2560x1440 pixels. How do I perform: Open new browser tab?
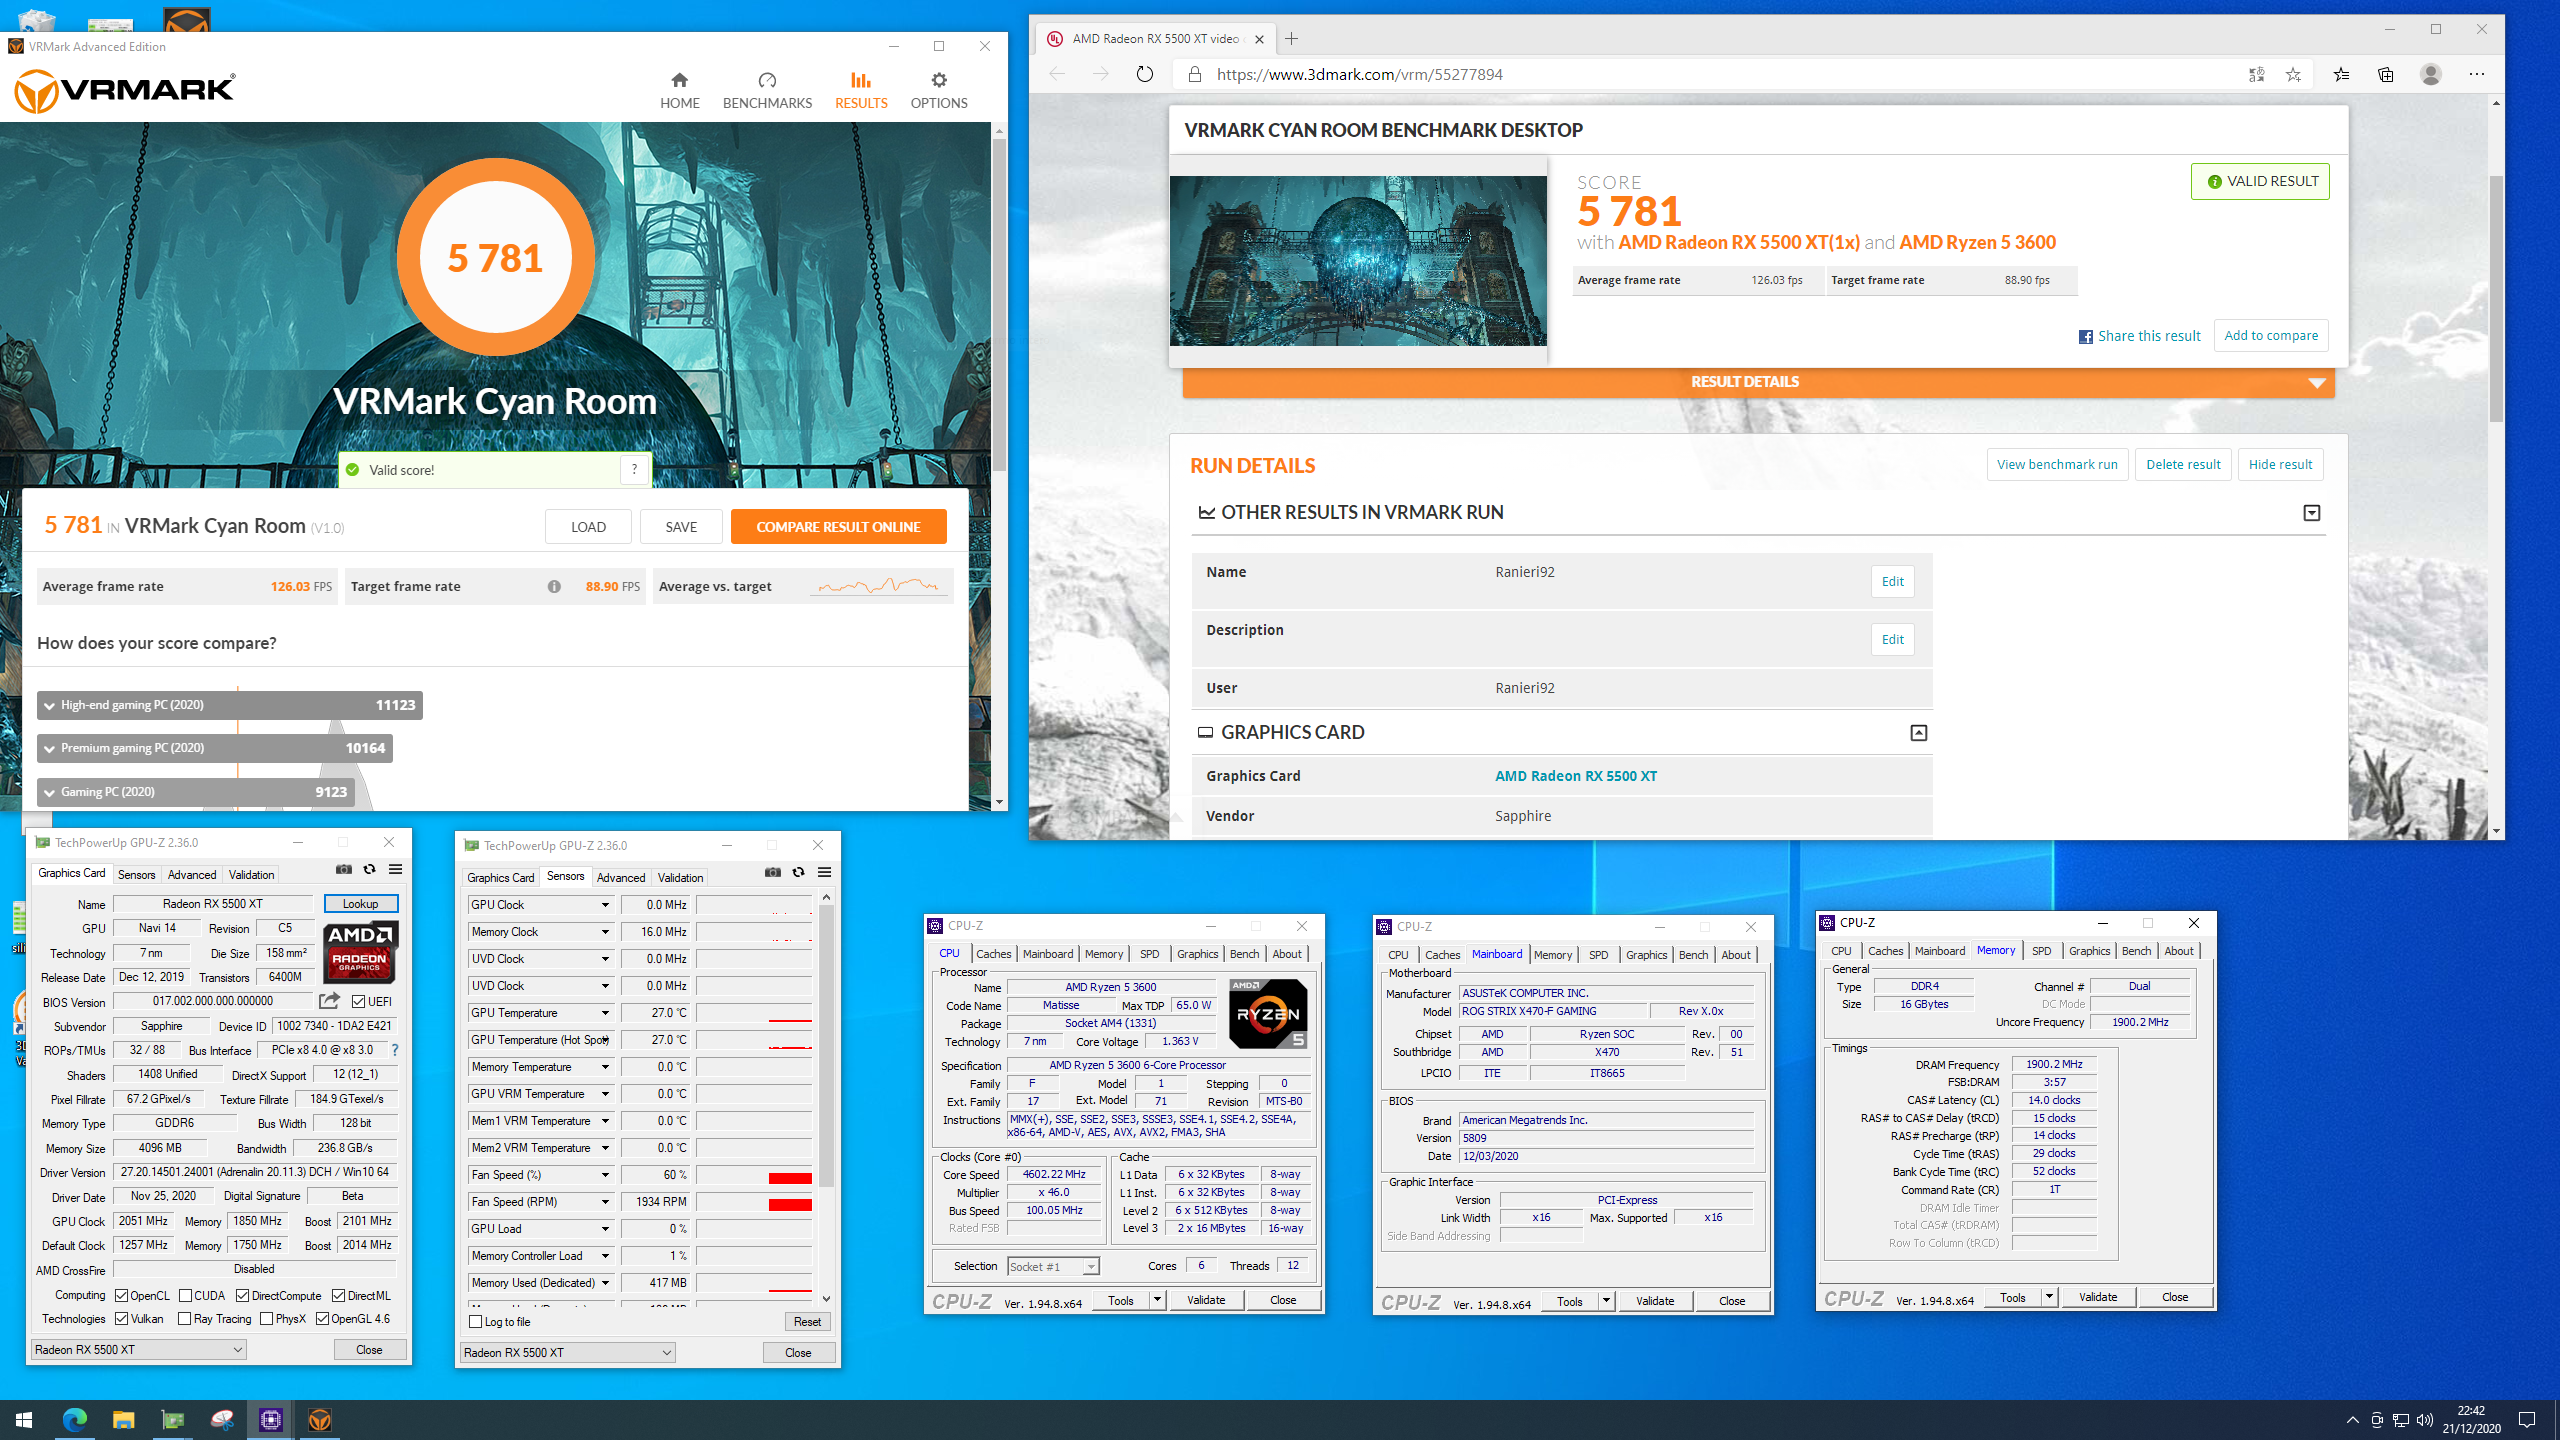click(x=1292, y=39)
